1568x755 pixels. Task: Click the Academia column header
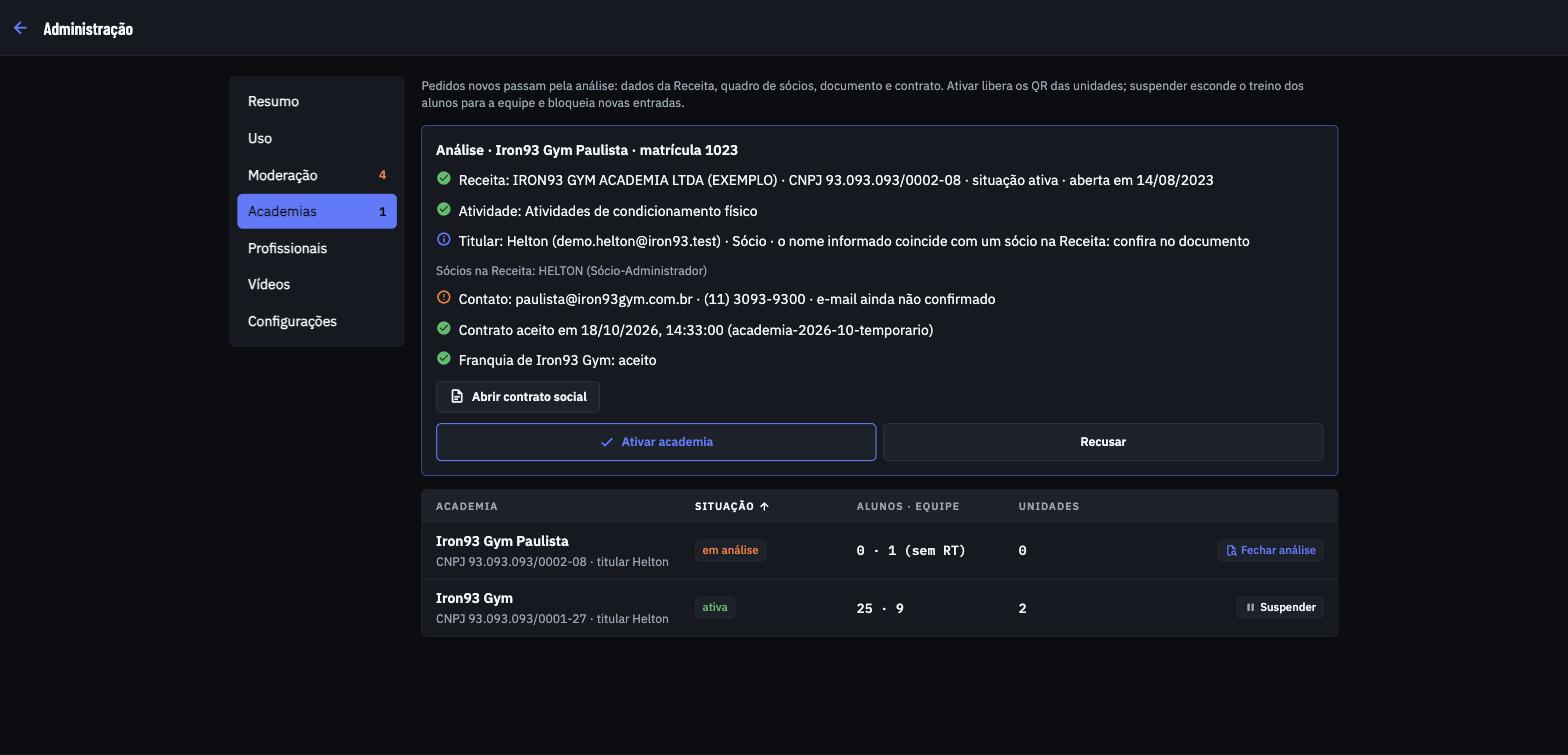click(x=467, y=506)
